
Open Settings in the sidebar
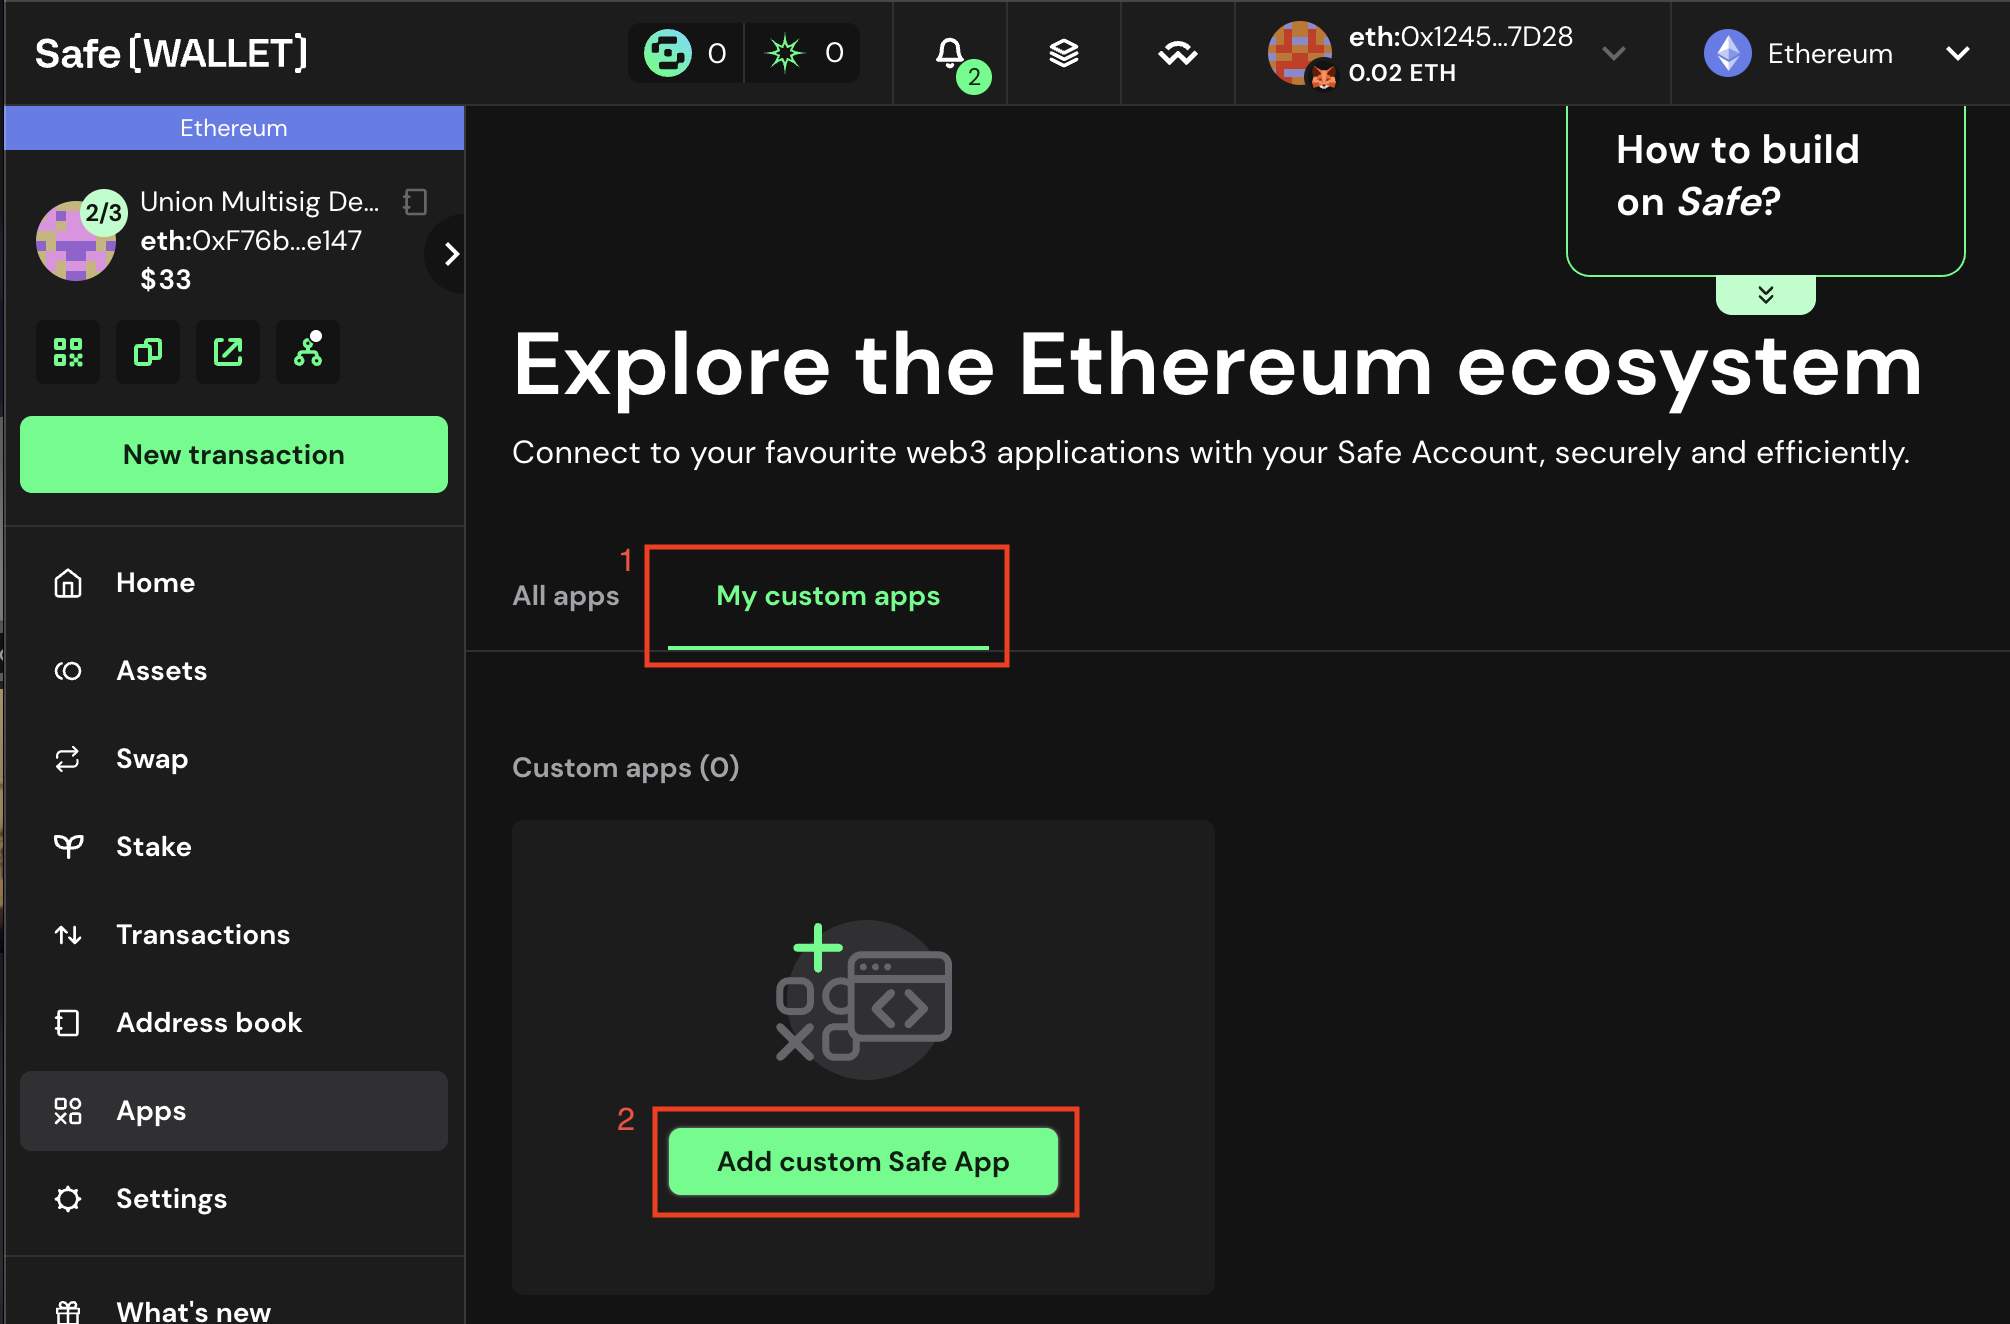click(x=171, y=1198)
